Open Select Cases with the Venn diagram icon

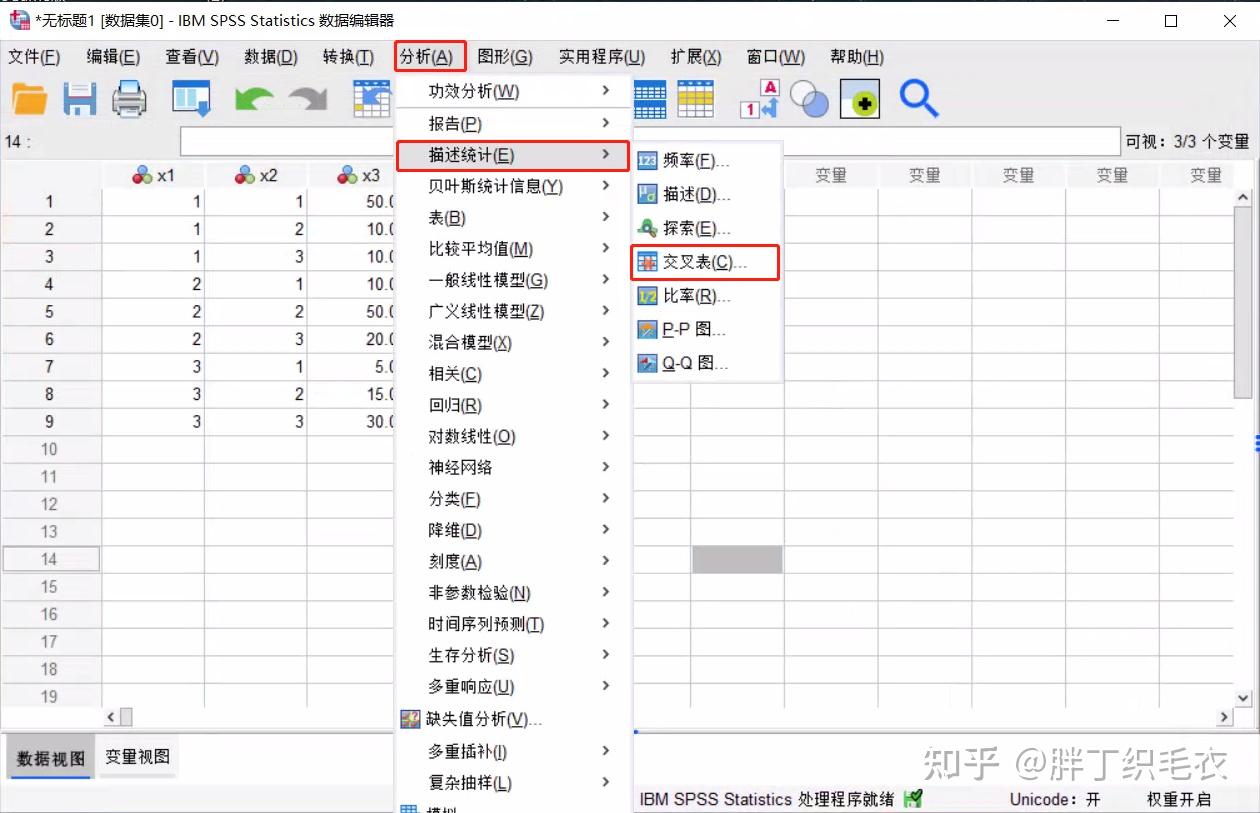pyautogui.click(x=808, y=99)
